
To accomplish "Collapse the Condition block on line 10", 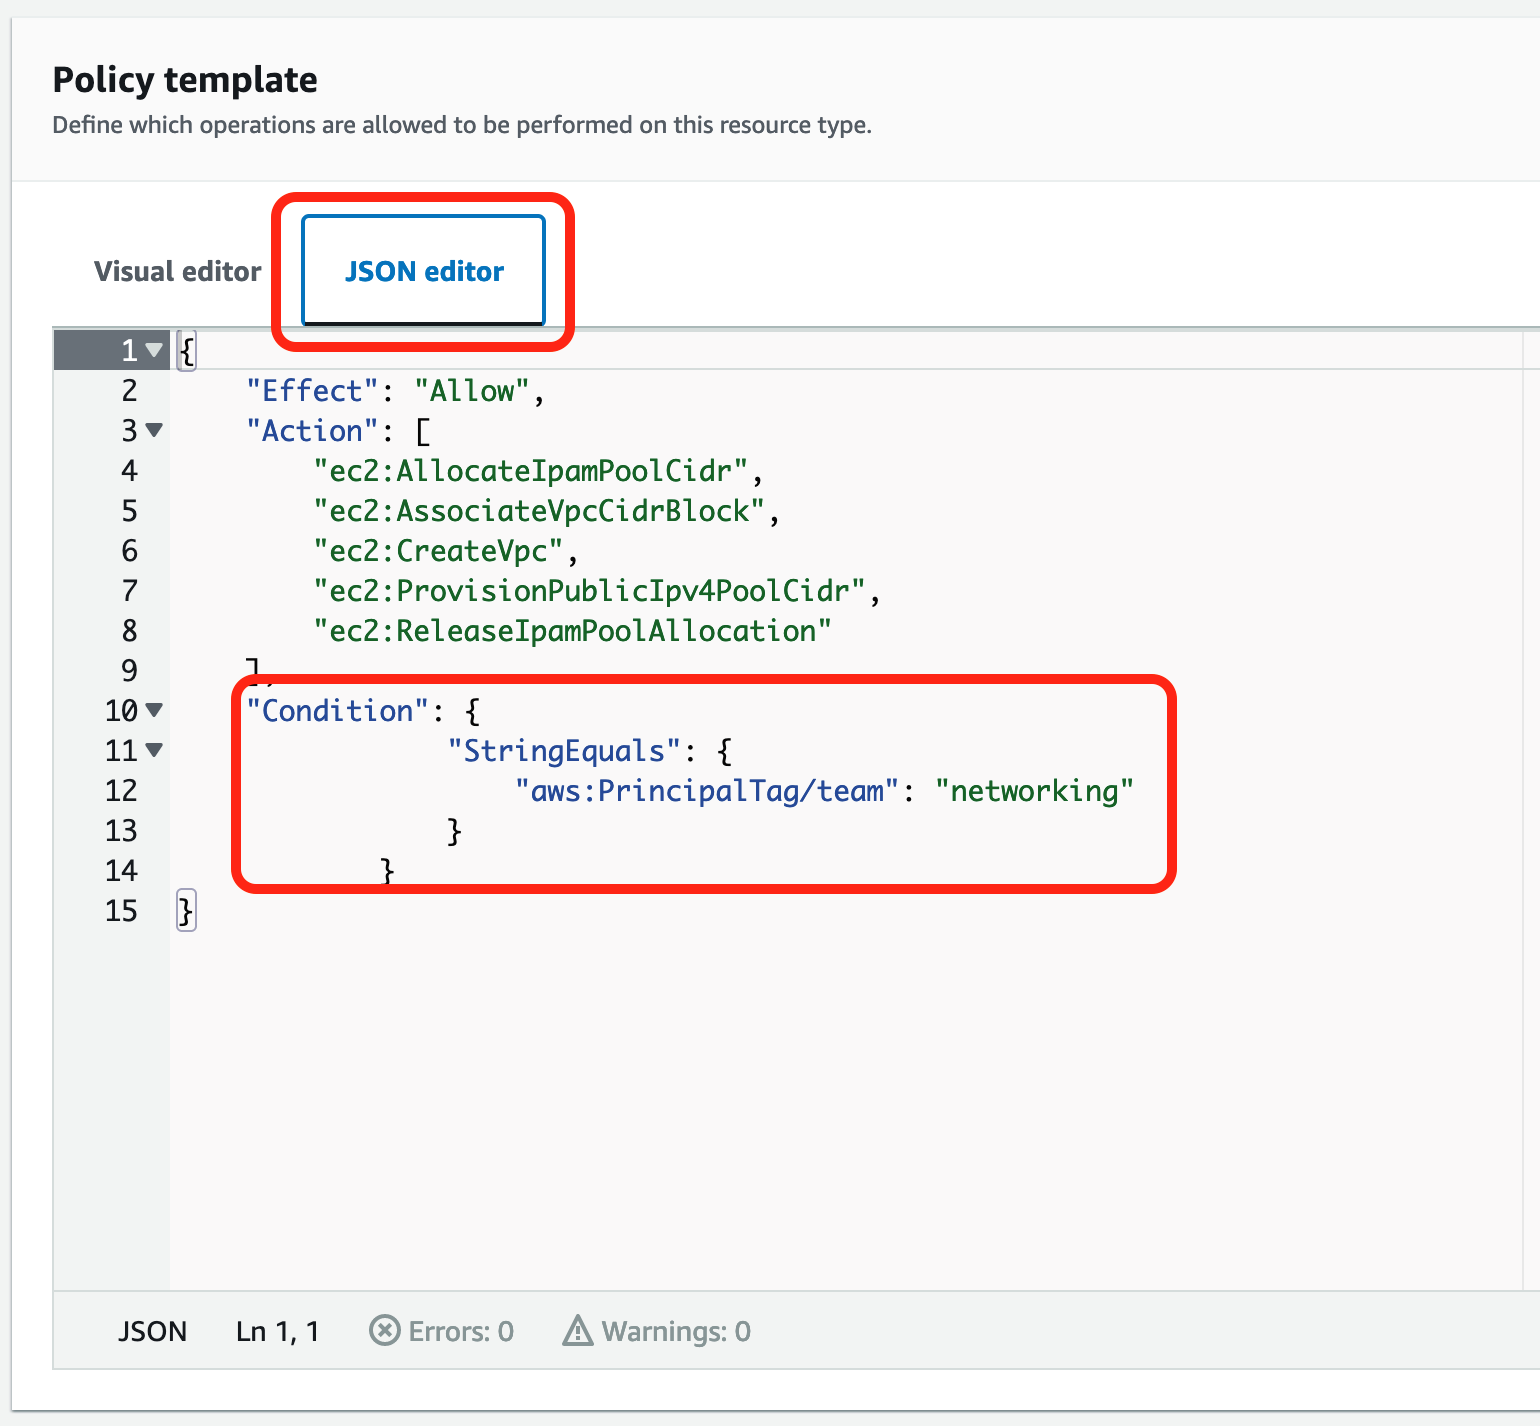I will pyautogui.click(x=154, y=710).
